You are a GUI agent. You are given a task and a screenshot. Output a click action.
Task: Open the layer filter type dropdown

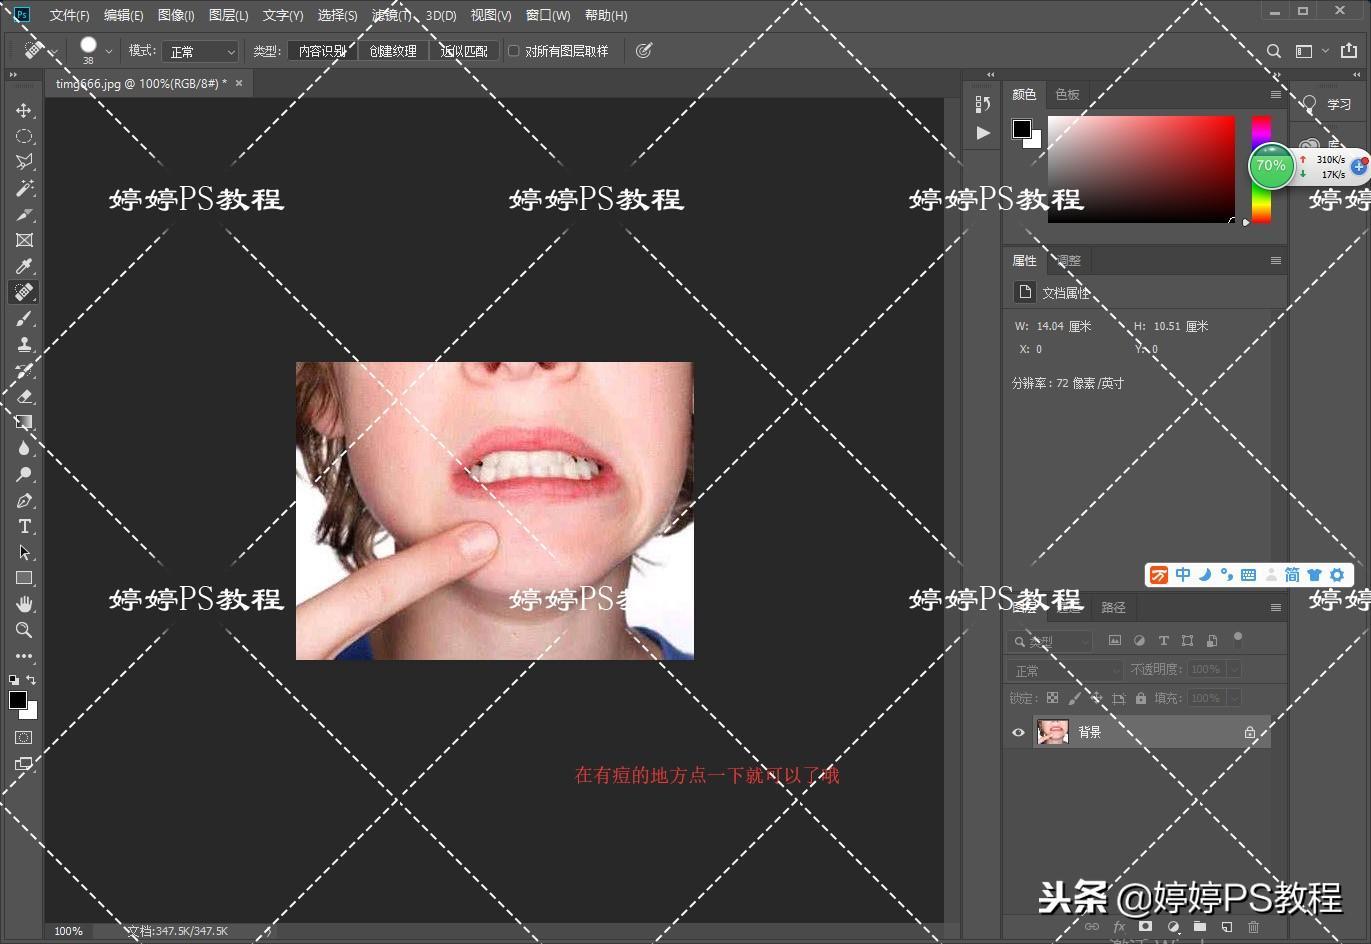pyautogui.click(x=1051, y=641)
